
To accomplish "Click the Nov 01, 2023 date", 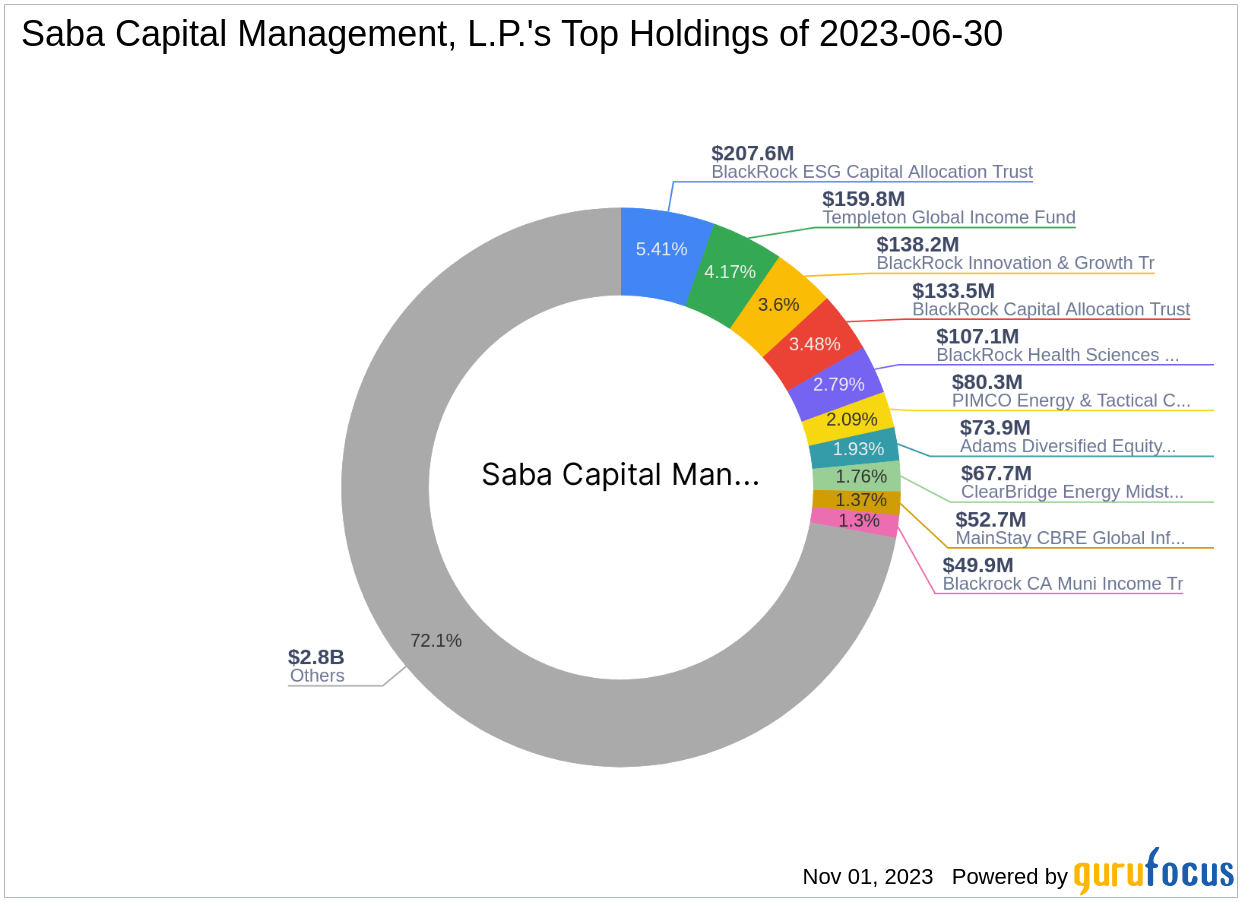I will [867, 877].
